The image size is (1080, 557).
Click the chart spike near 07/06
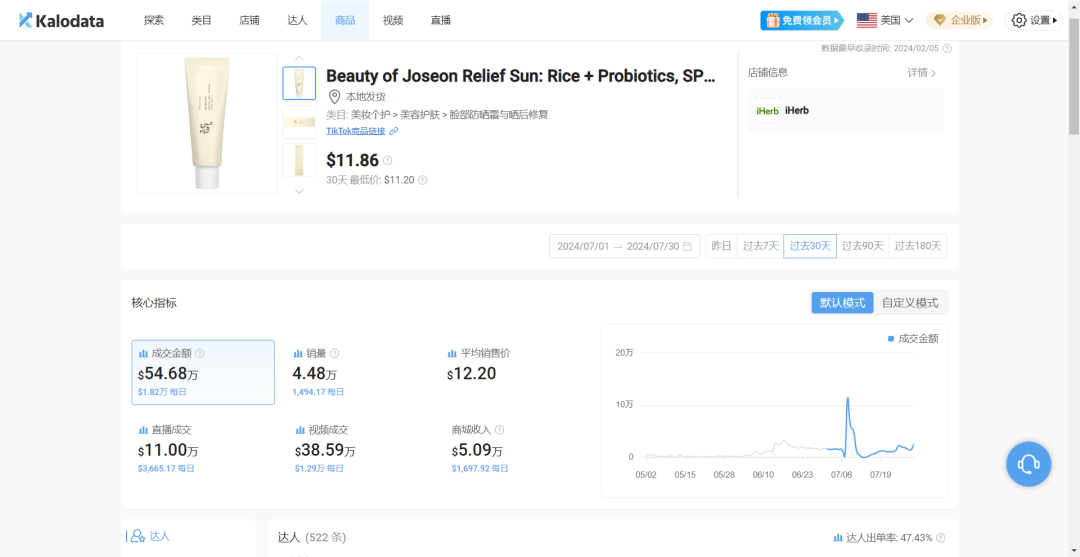[x=847, y=399]
